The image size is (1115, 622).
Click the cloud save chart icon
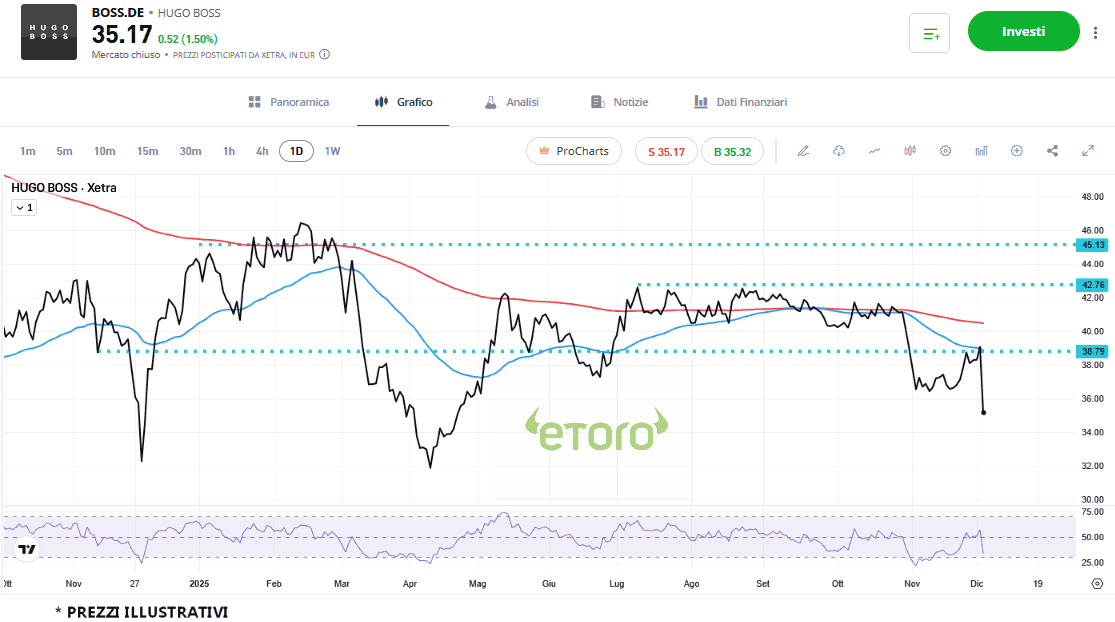(839, 151)
